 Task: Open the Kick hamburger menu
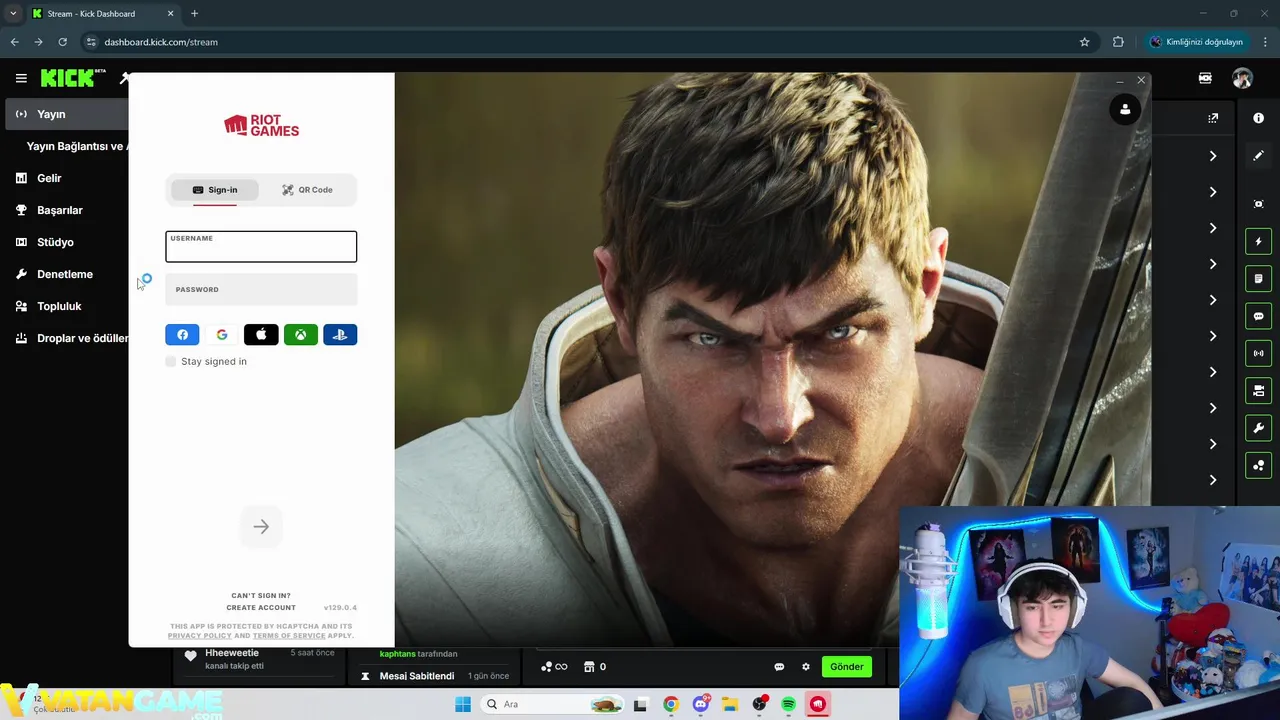[21, 78]
